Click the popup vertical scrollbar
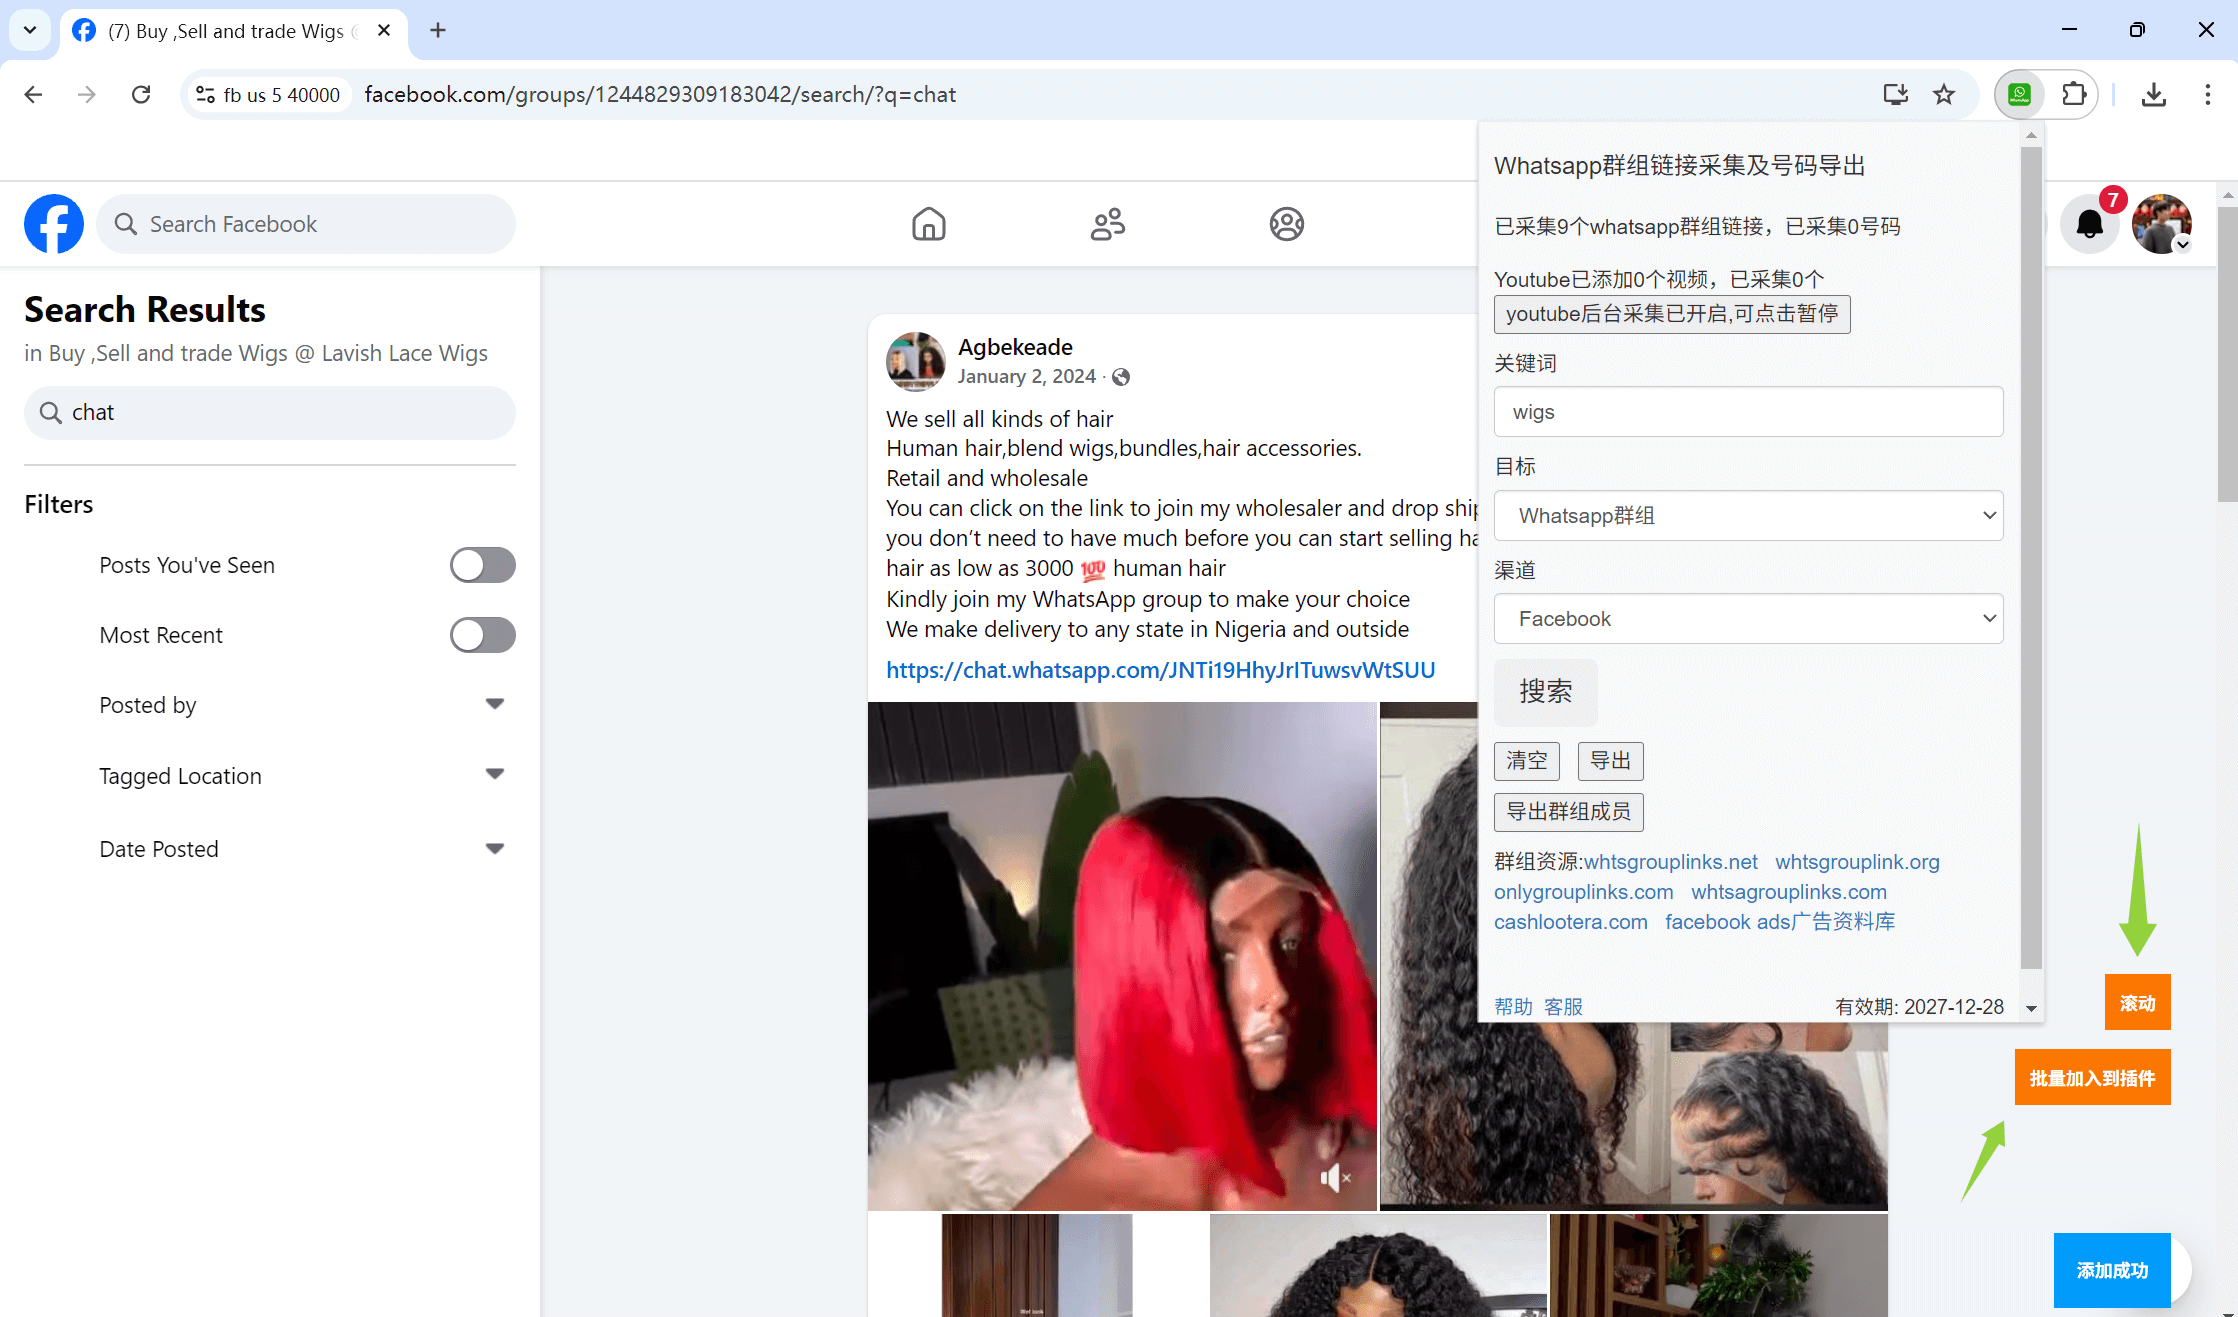 pyautogui.click(x=2030, y=560)
